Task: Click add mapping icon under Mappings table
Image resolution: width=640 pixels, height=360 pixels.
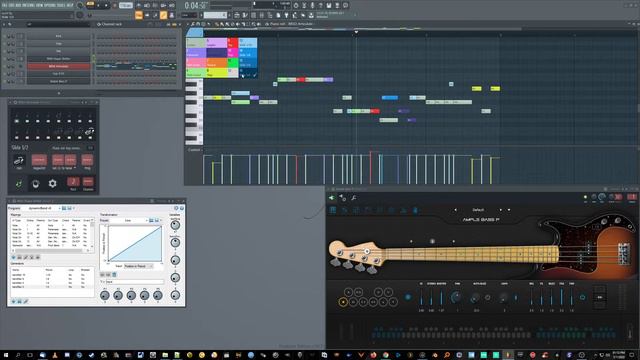Action: (x=13, y=258)
